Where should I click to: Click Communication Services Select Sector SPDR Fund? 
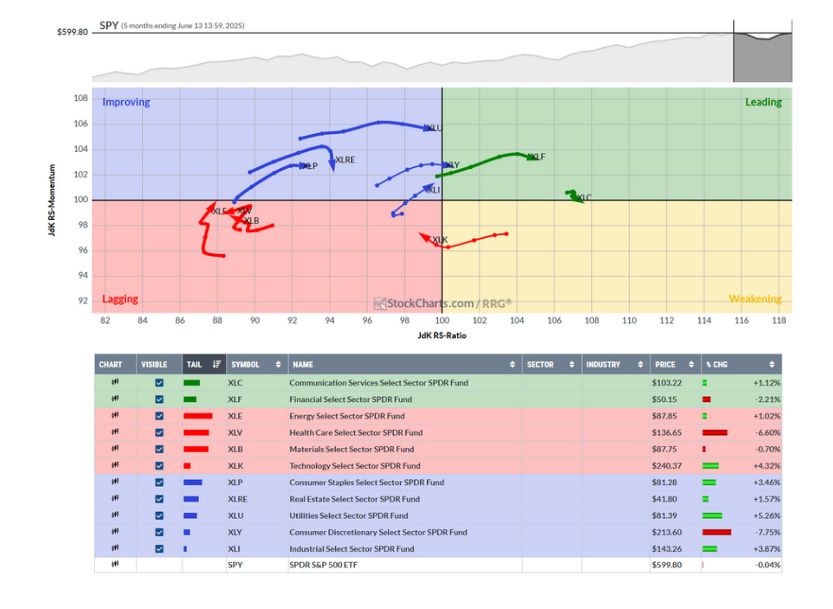click(379, 383)
